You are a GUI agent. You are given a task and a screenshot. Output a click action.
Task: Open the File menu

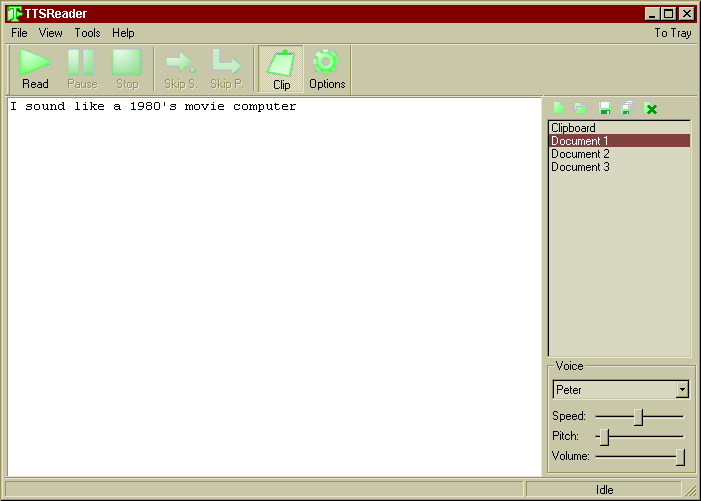pos(19,33)
